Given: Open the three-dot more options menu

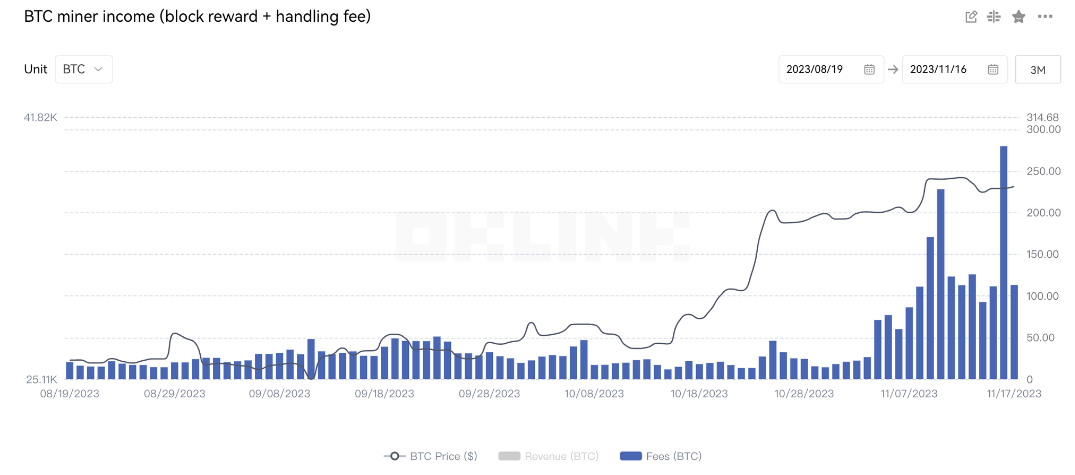Looking at the screenshot, I should (1044, 17).
